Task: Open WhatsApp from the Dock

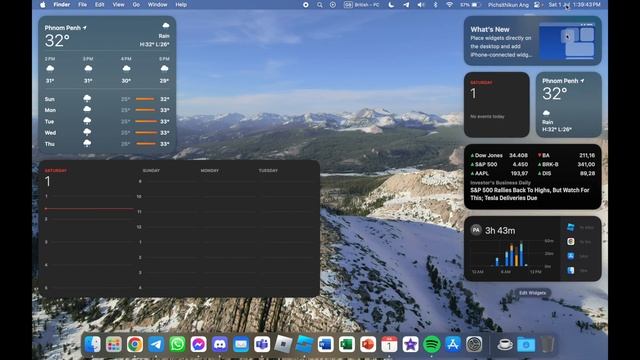Action: click(x=177, y=344)
